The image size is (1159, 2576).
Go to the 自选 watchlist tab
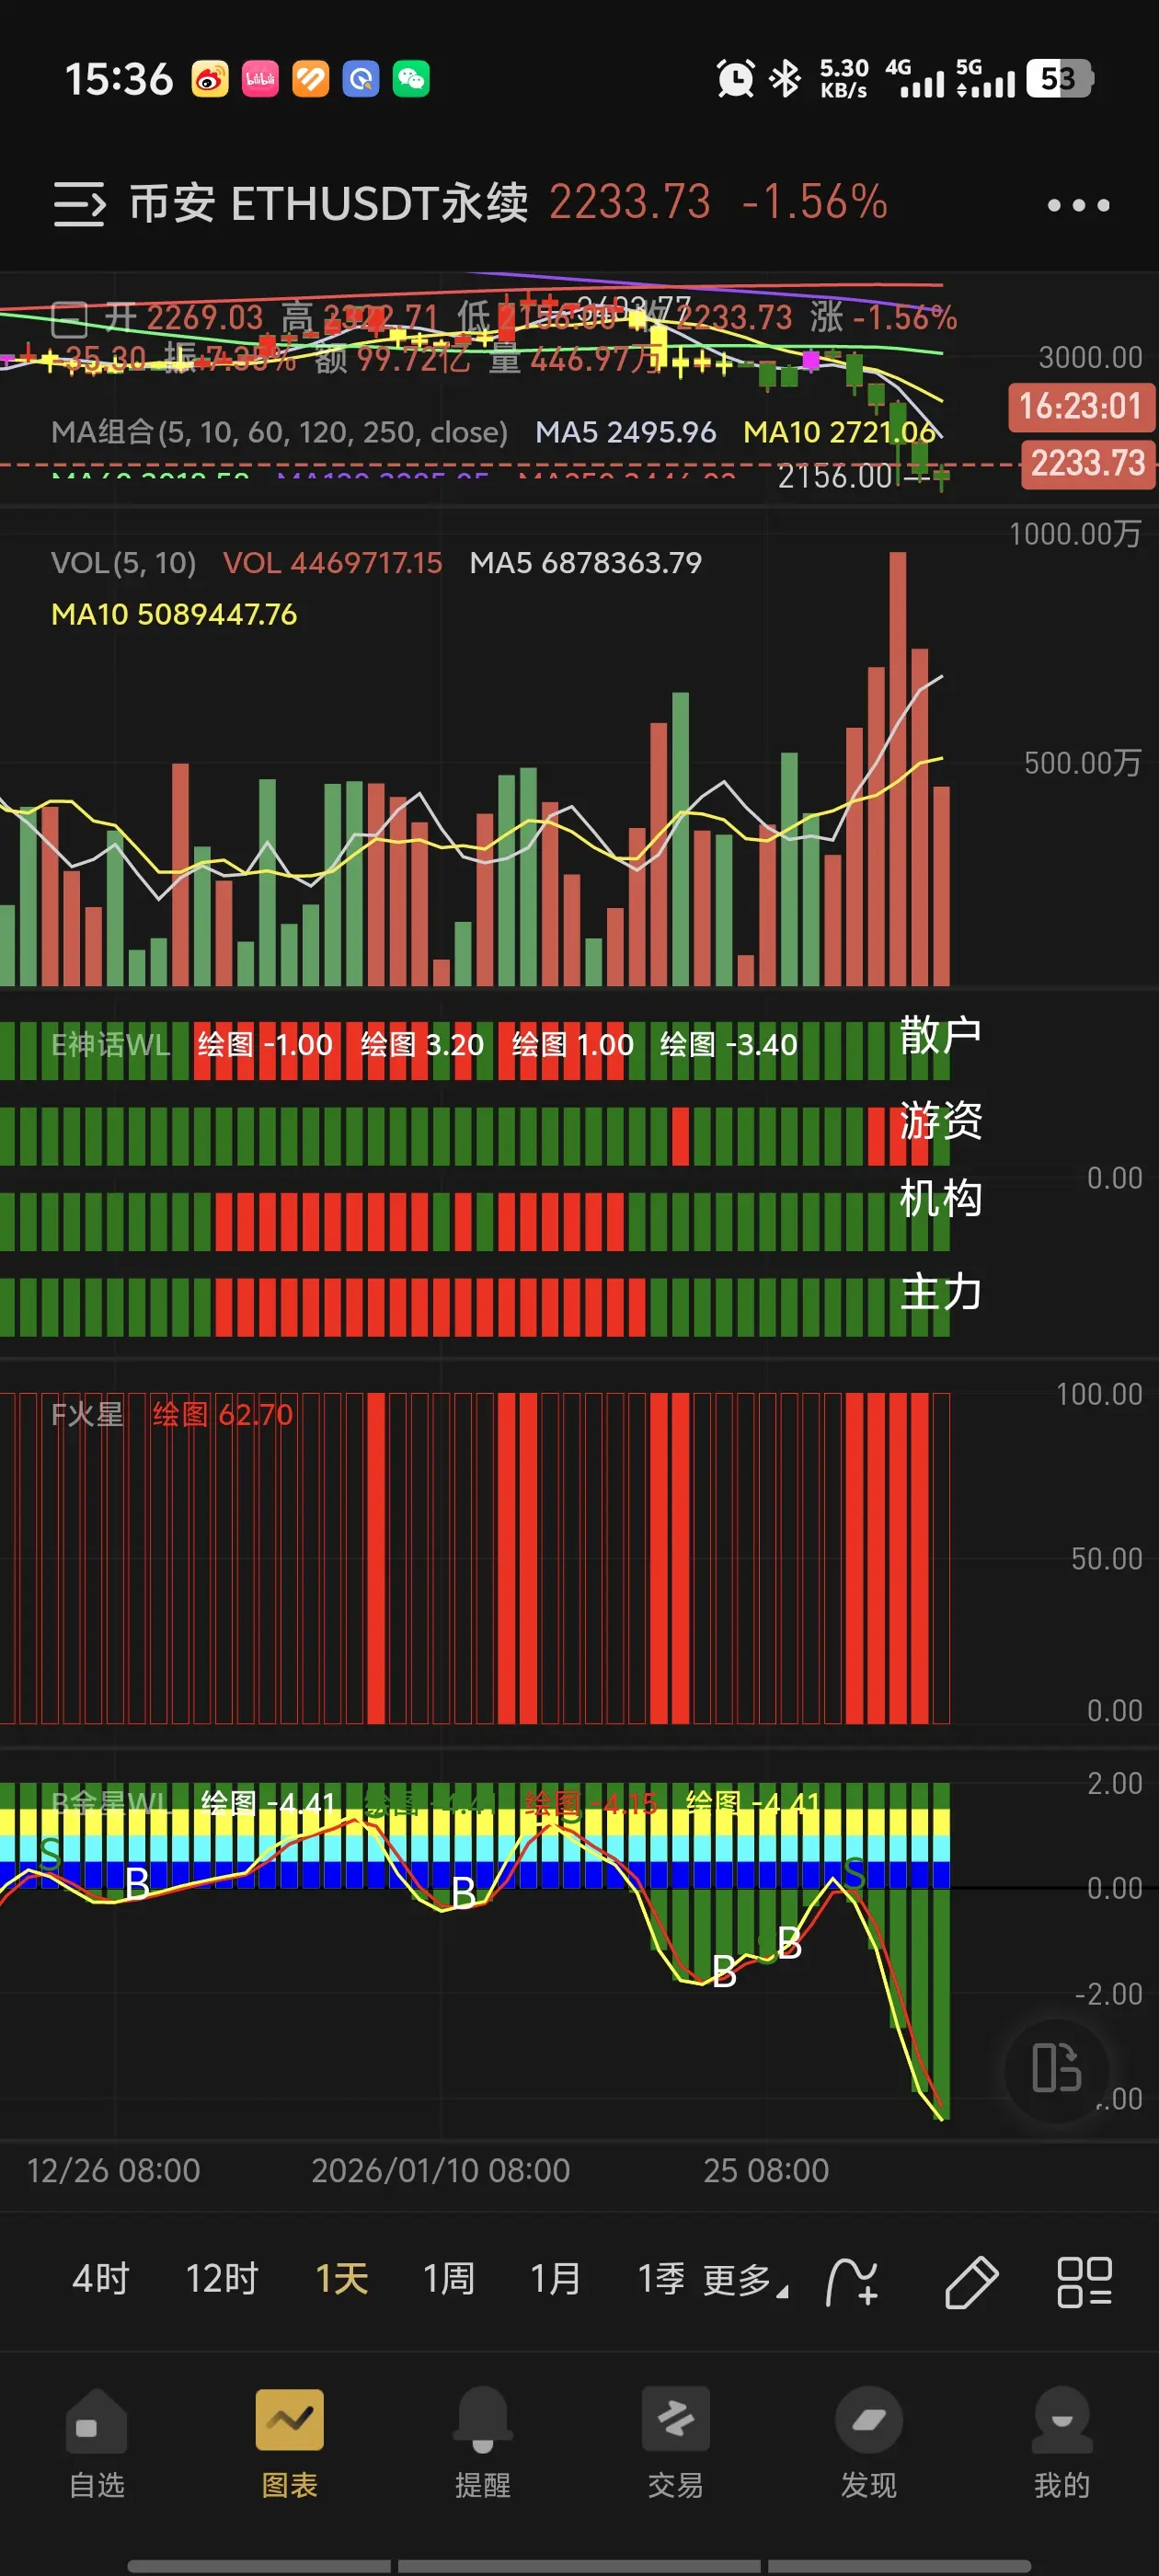[x=97, y=2444]
